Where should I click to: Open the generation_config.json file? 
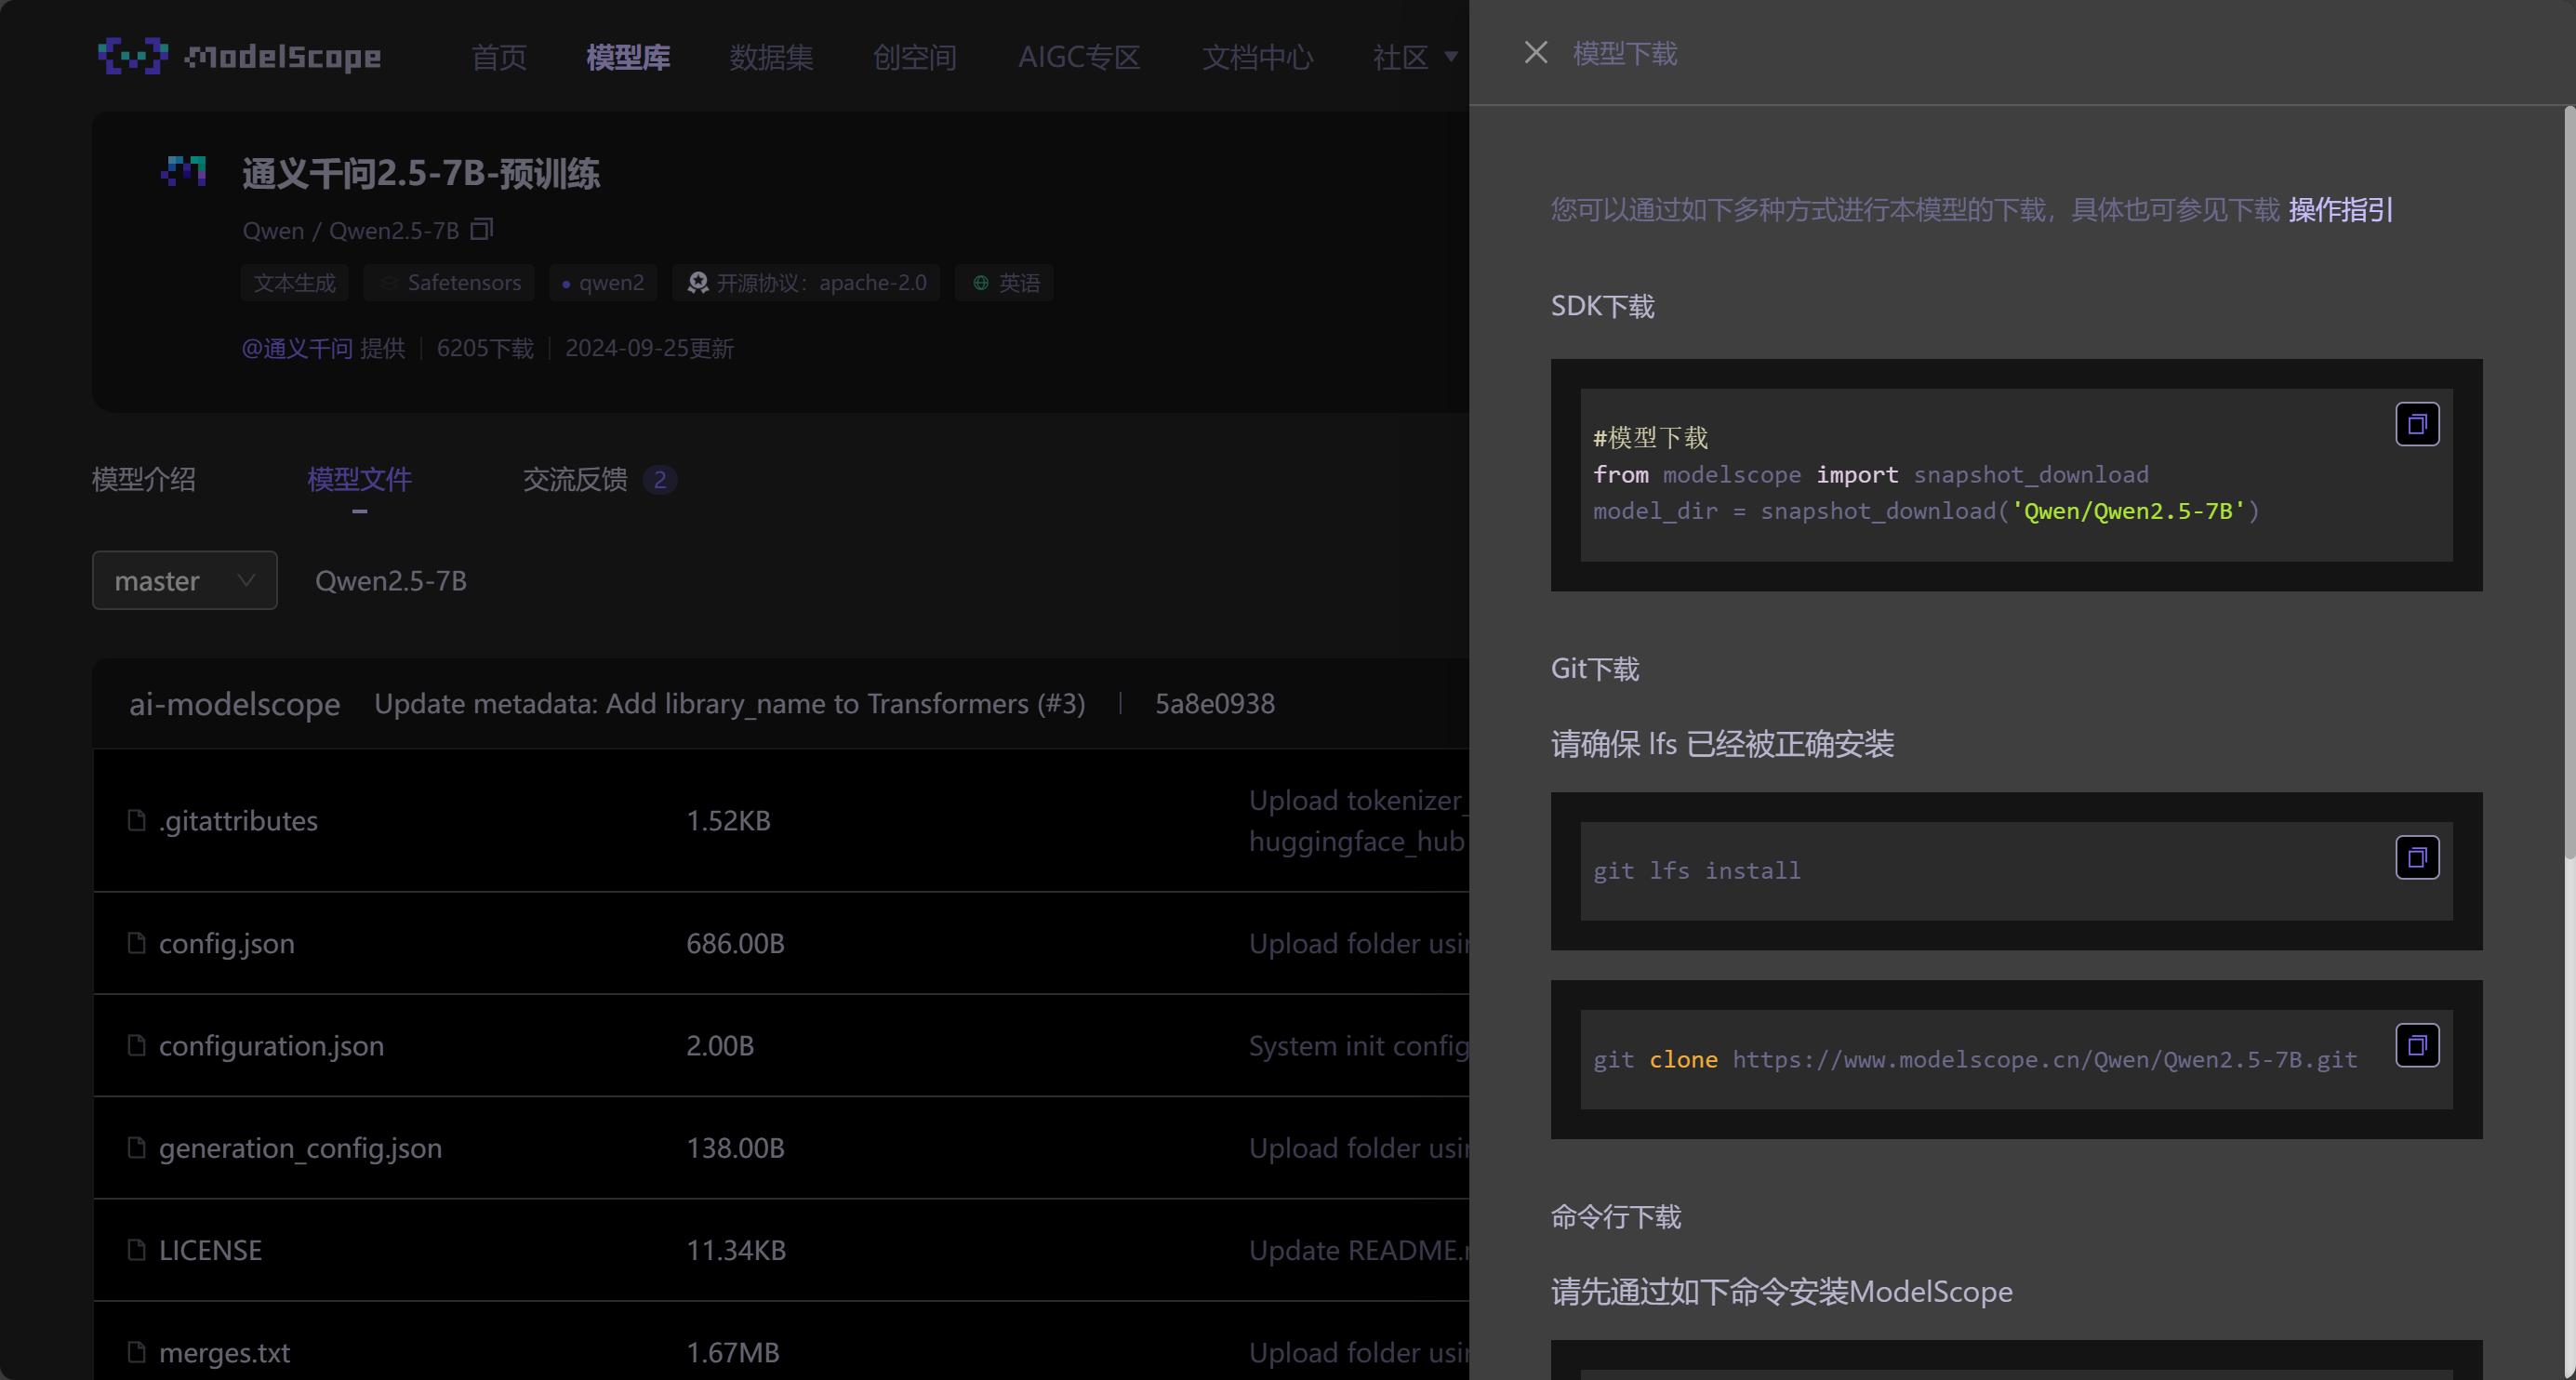(x=300, y=1148)
